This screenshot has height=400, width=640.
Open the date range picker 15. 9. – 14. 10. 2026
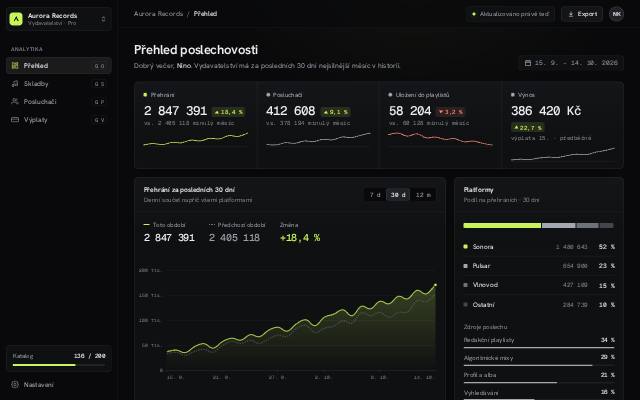click(x=571, y=63)
